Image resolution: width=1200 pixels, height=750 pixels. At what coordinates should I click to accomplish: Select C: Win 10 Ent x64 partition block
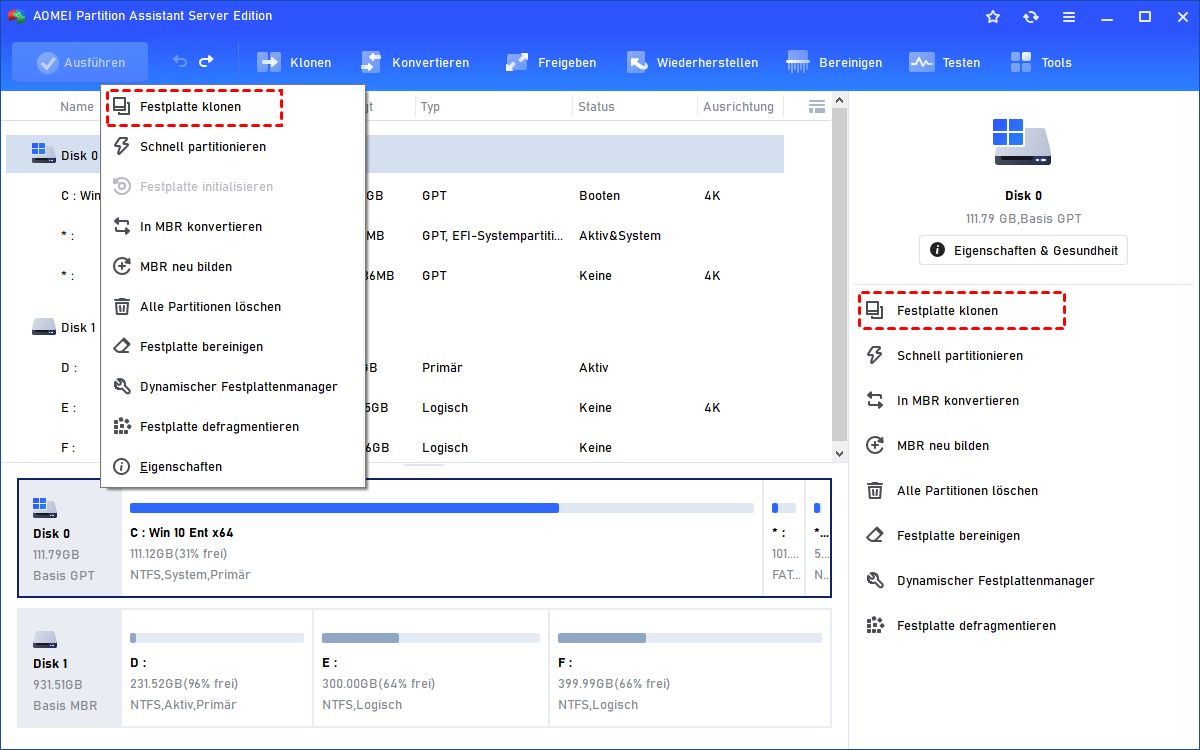coord(441,538)
